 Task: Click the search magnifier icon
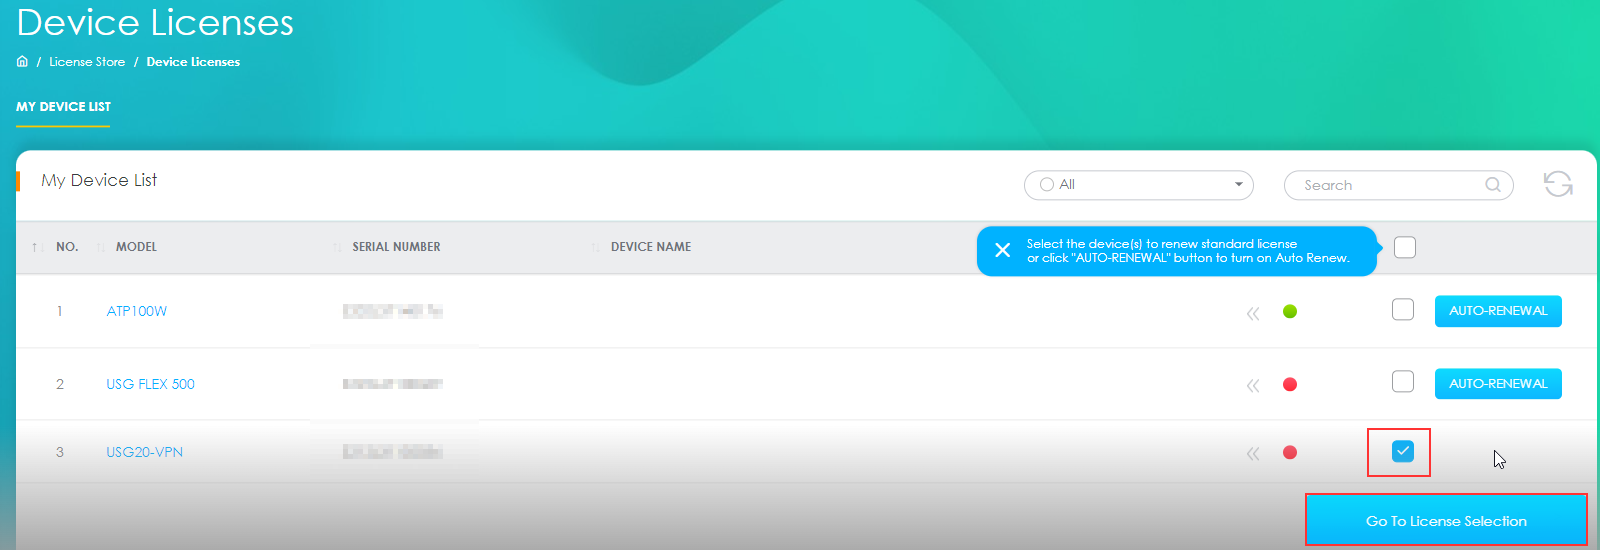tap(1492, 185)
